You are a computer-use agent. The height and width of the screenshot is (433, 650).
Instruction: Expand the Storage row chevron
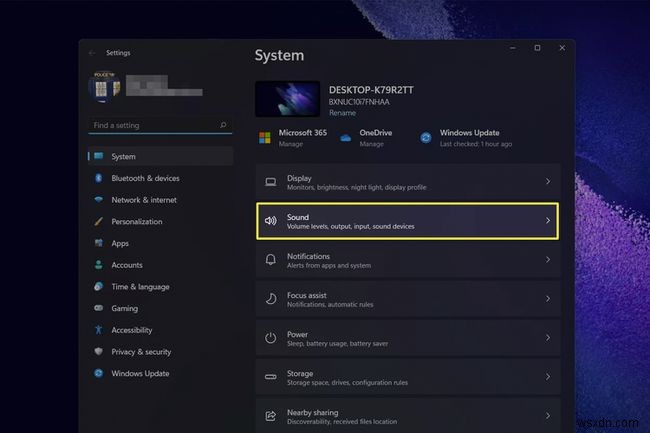(548, 377)
